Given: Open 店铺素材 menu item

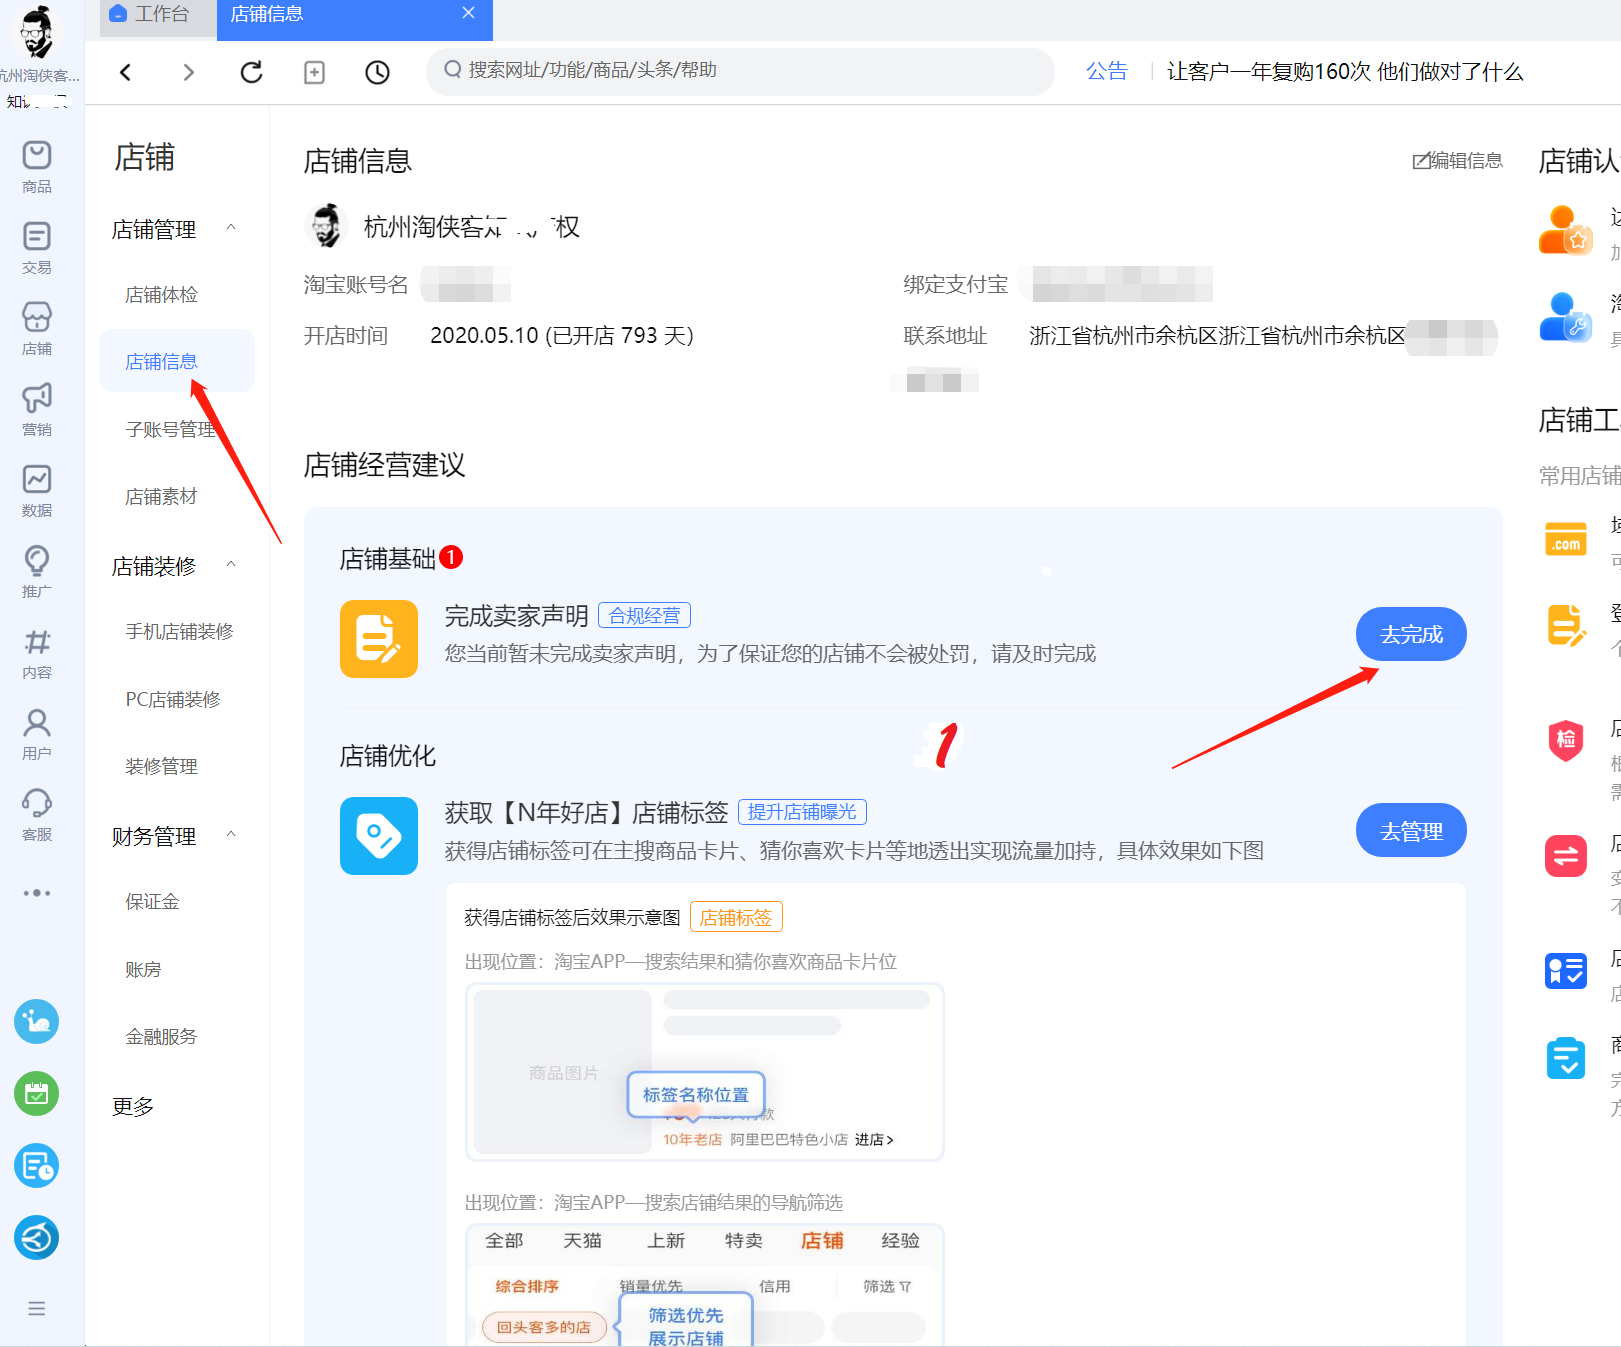Looking at the screenshot, I should point(161,497).
